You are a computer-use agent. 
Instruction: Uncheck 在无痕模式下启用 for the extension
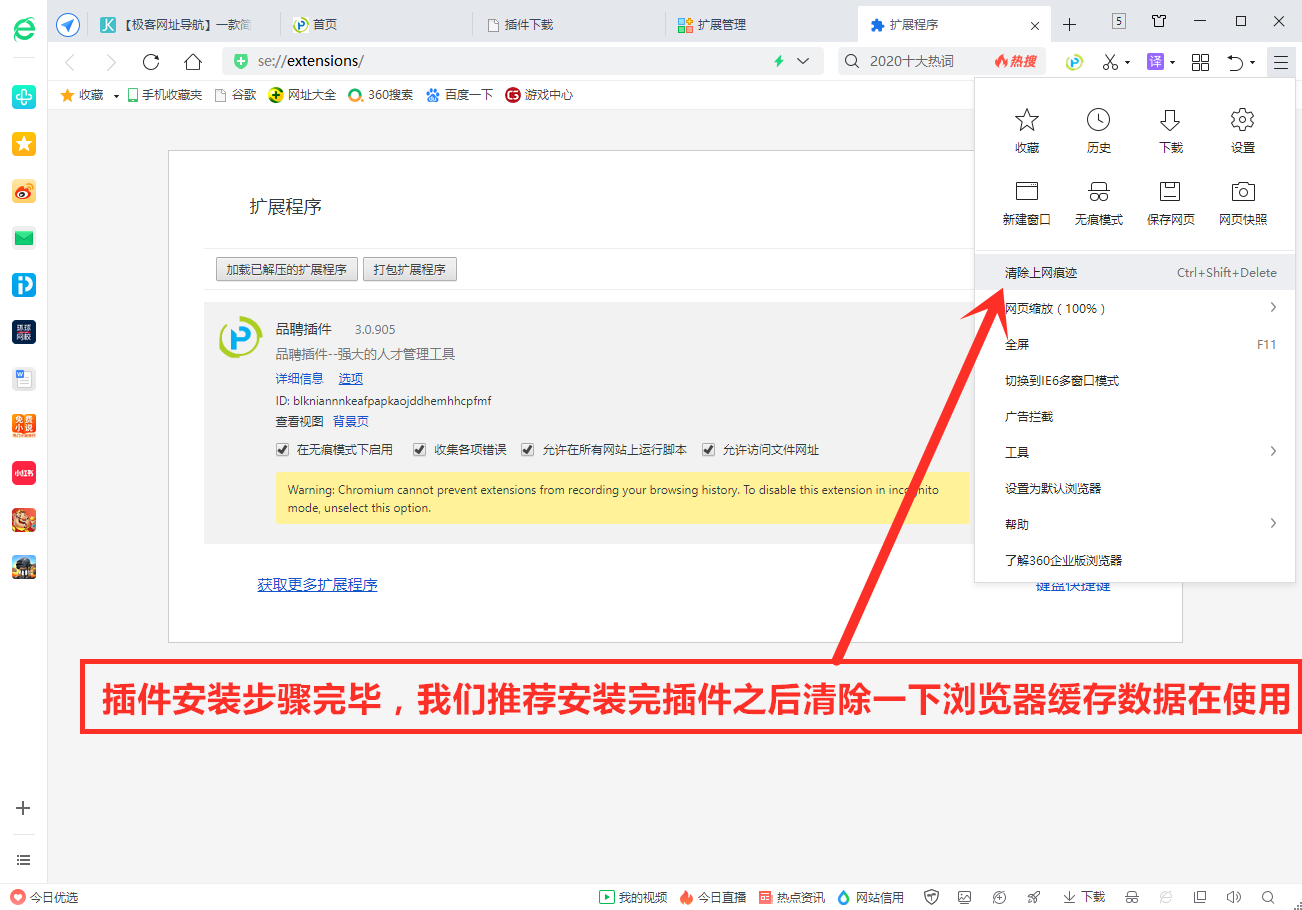tap(282, 449)
